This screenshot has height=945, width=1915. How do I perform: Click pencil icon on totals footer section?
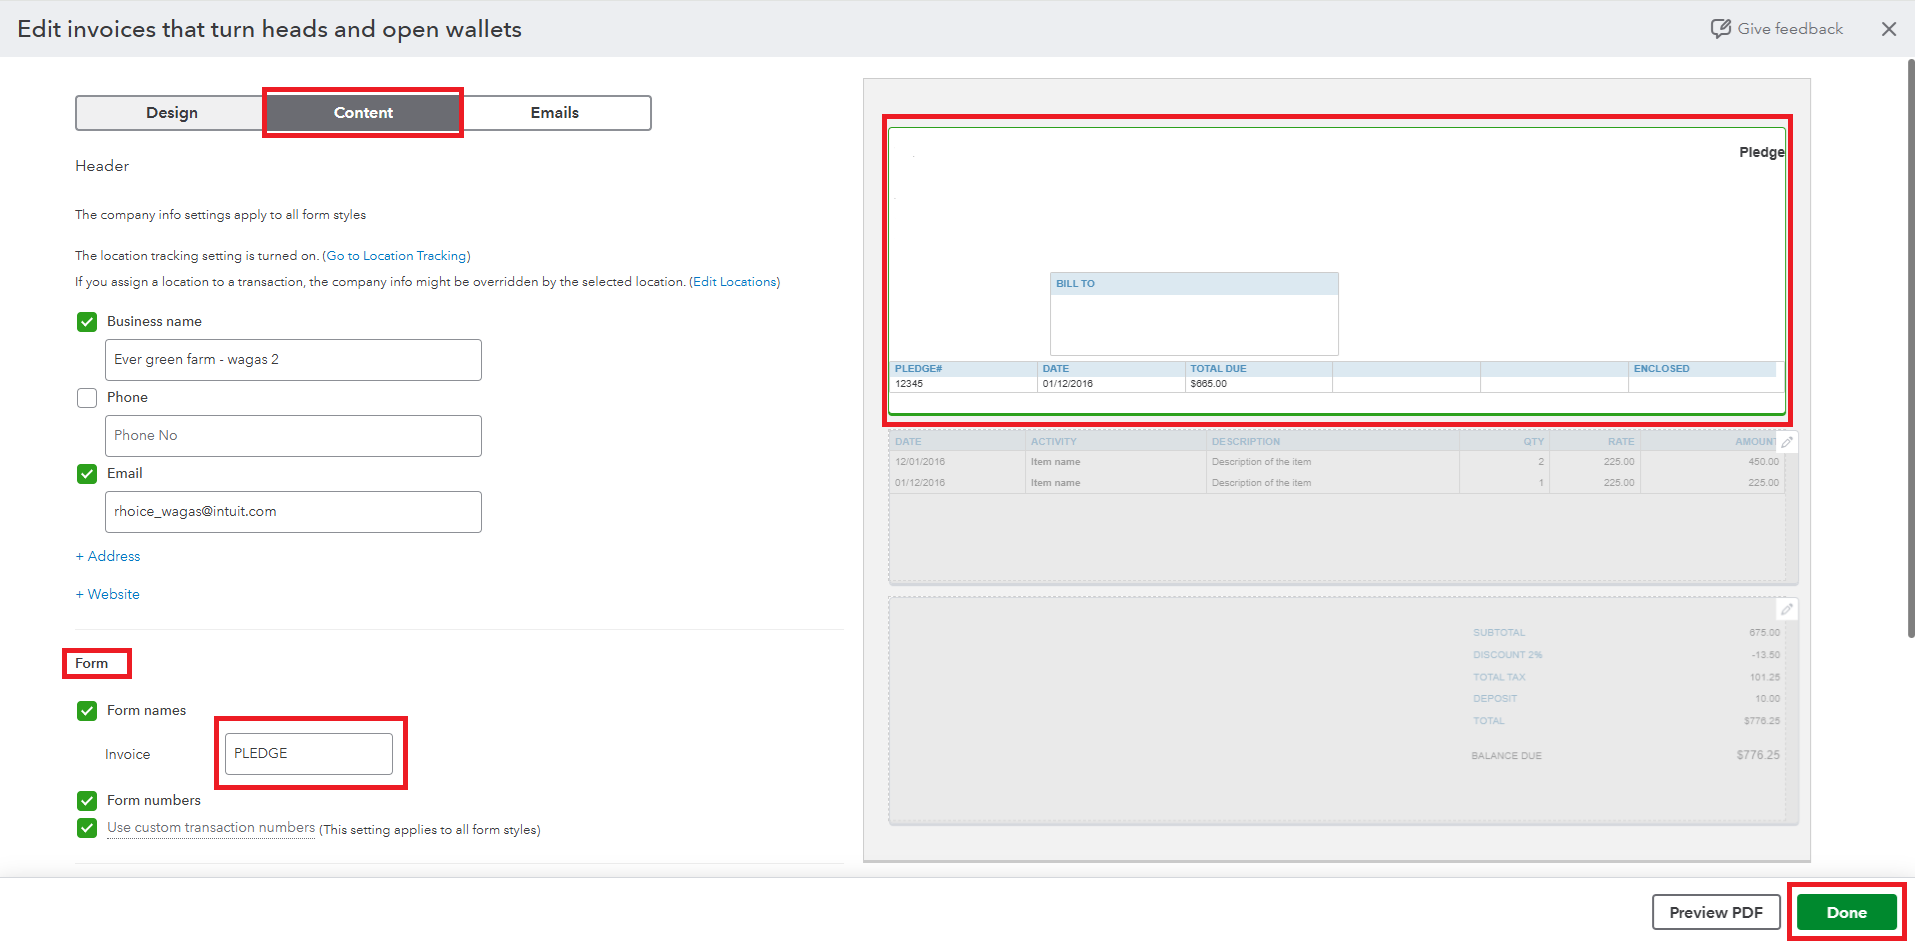click(x=1786, y=609)
